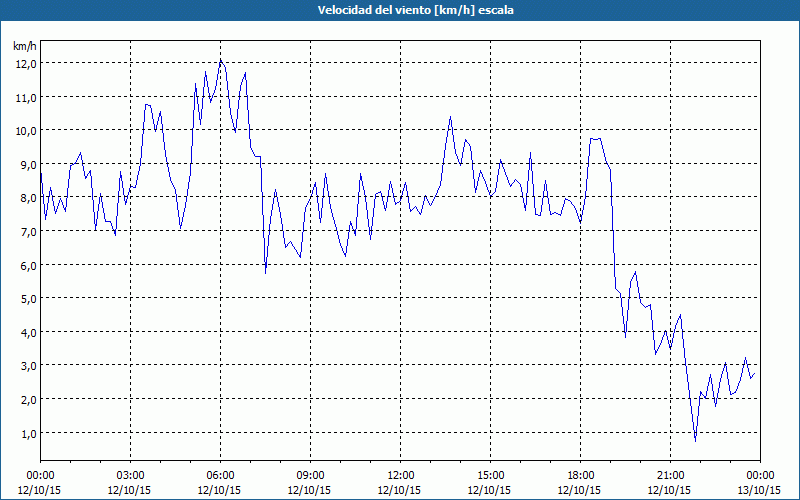Click the 03:00 time axis label

click(x=130, y=476)
